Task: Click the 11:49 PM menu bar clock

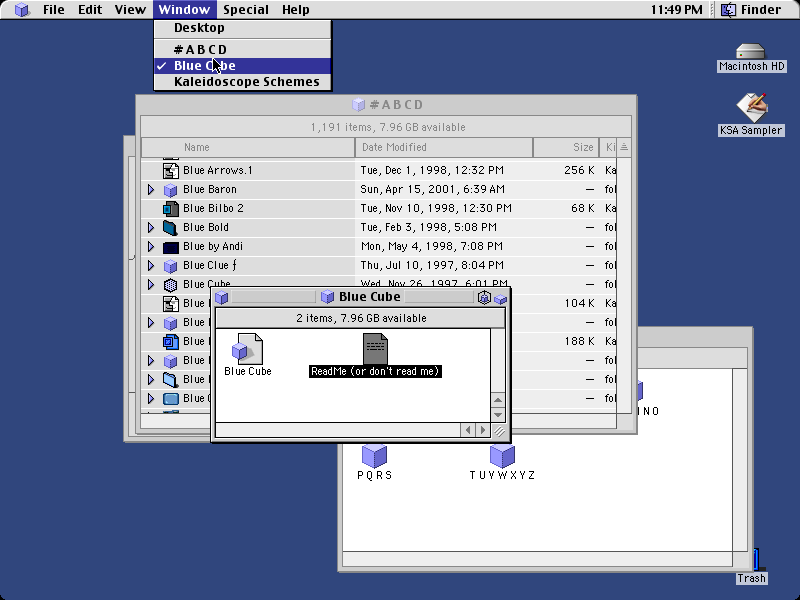Action: click(676, 10)
